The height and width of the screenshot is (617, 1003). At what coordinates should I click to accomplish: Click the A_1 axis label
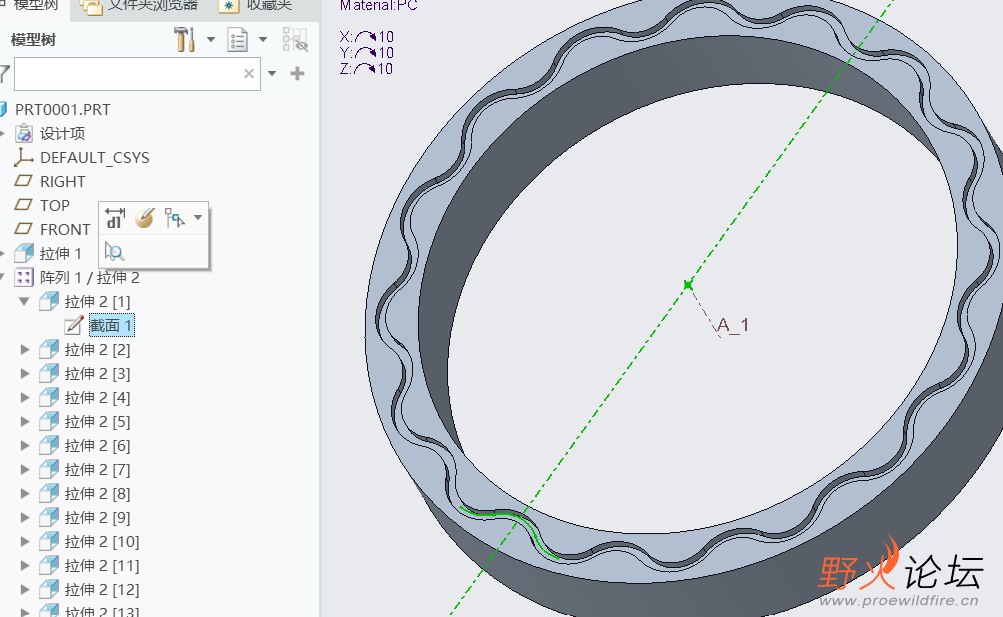click(x=732, y=325)
